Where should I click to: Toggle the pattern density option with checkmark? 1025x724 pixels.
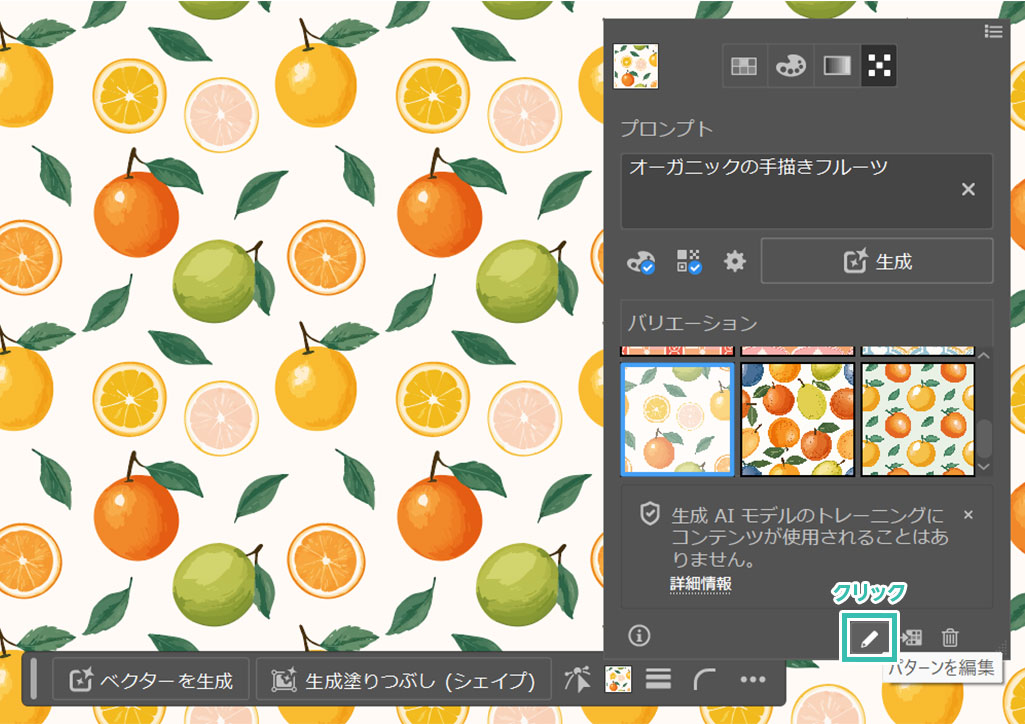[x=689, y=262]
